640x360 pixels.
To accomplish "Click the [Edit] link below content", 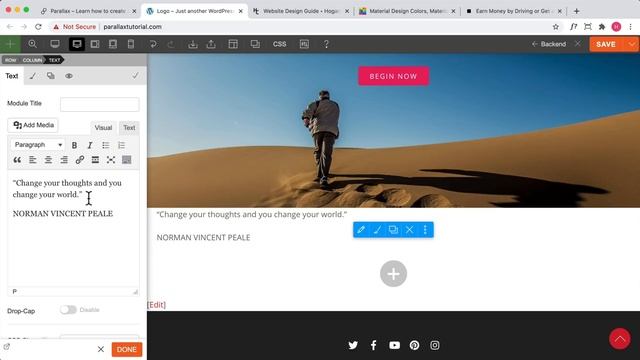I will coord(156,305).
